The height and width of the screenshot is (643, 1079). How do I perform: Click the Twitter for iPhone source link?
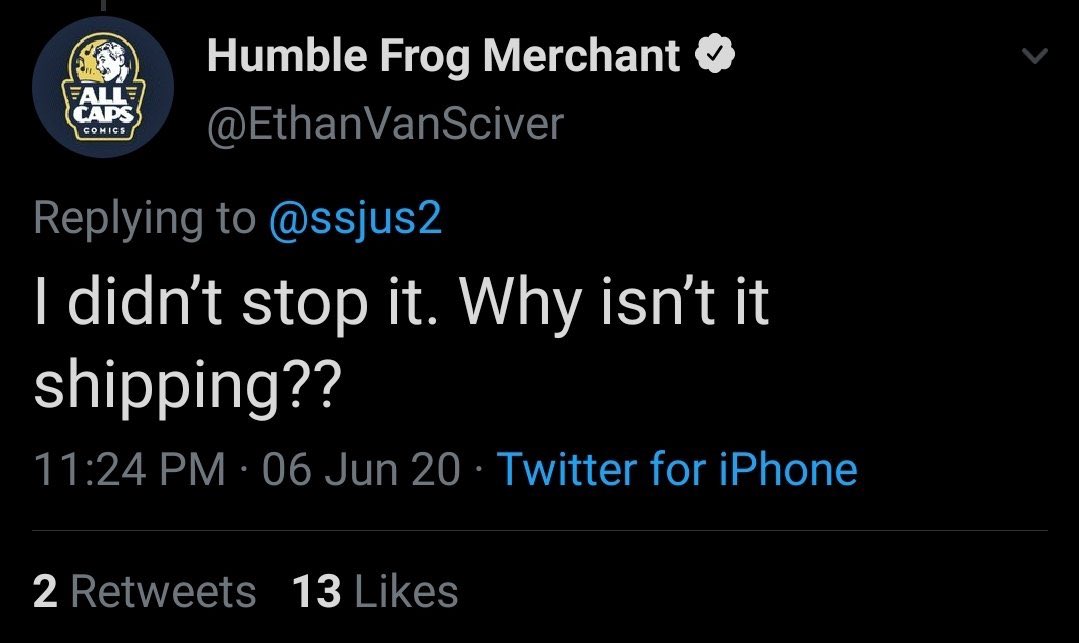tap(677, 469)
